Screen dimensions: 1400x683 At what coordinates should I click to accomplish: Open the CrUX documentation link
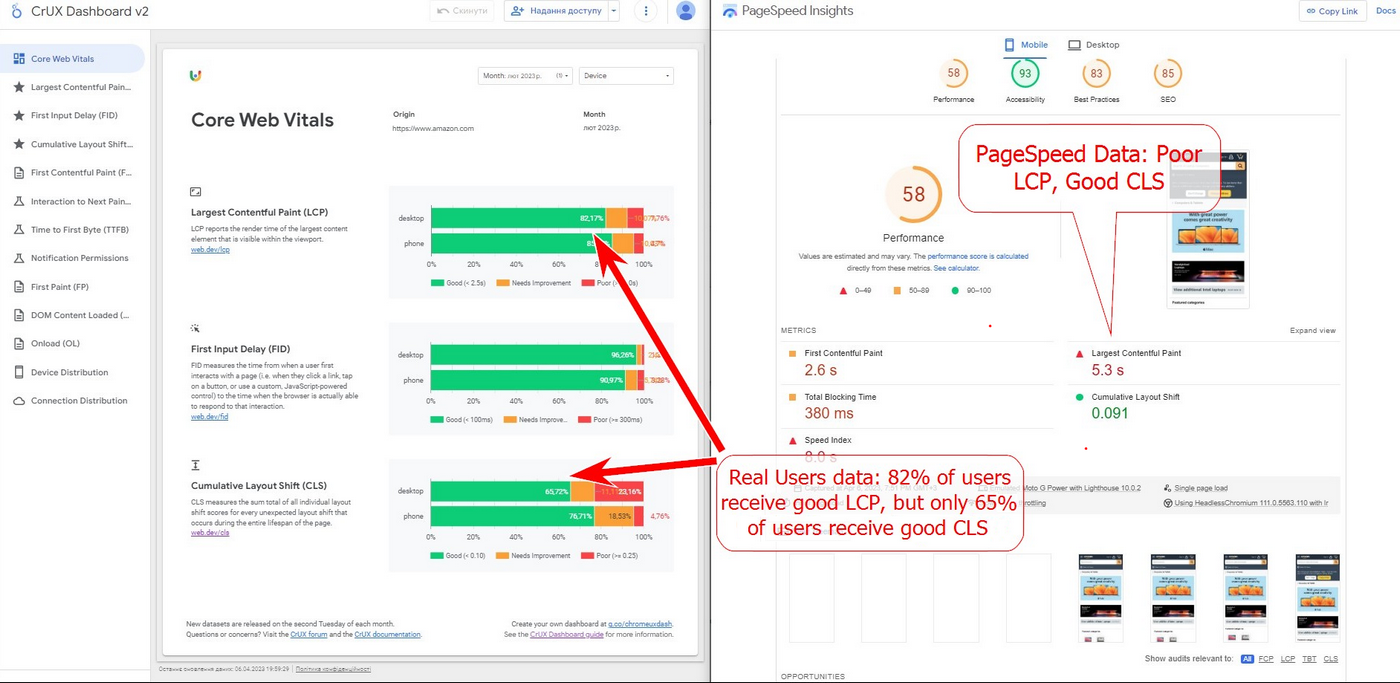pos(387,634)
